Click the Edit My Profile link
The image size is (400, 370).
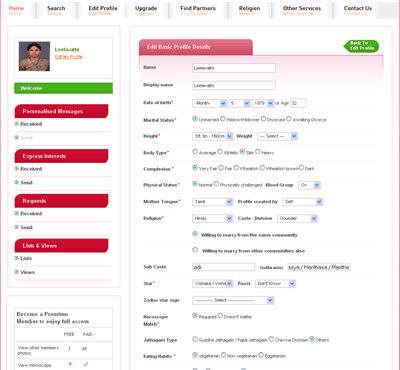[x=69, y=57]
